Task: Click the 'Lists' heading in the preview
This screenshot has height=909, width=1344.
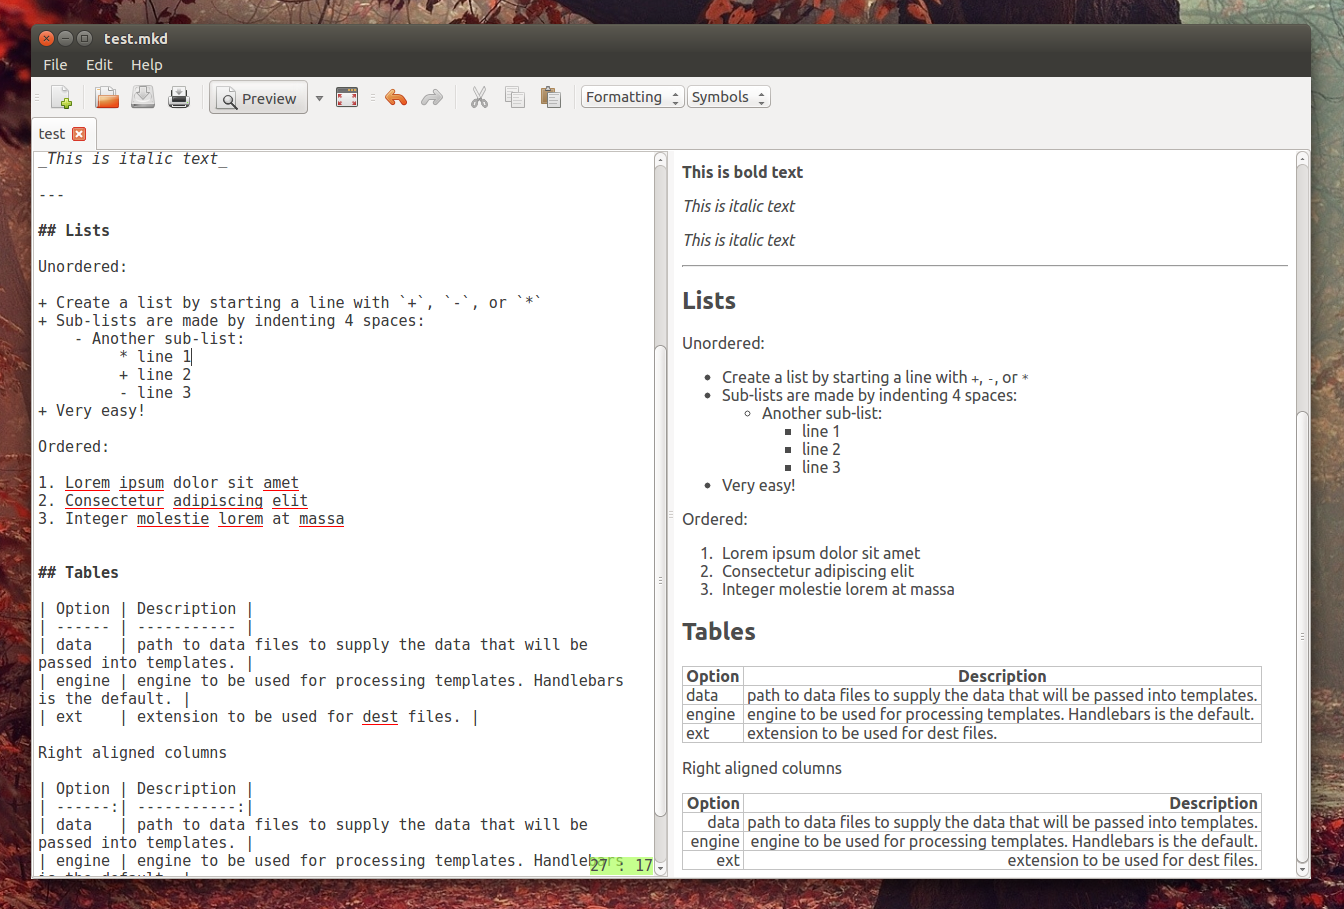Action: pyautogui.click(x=709, y=301)
